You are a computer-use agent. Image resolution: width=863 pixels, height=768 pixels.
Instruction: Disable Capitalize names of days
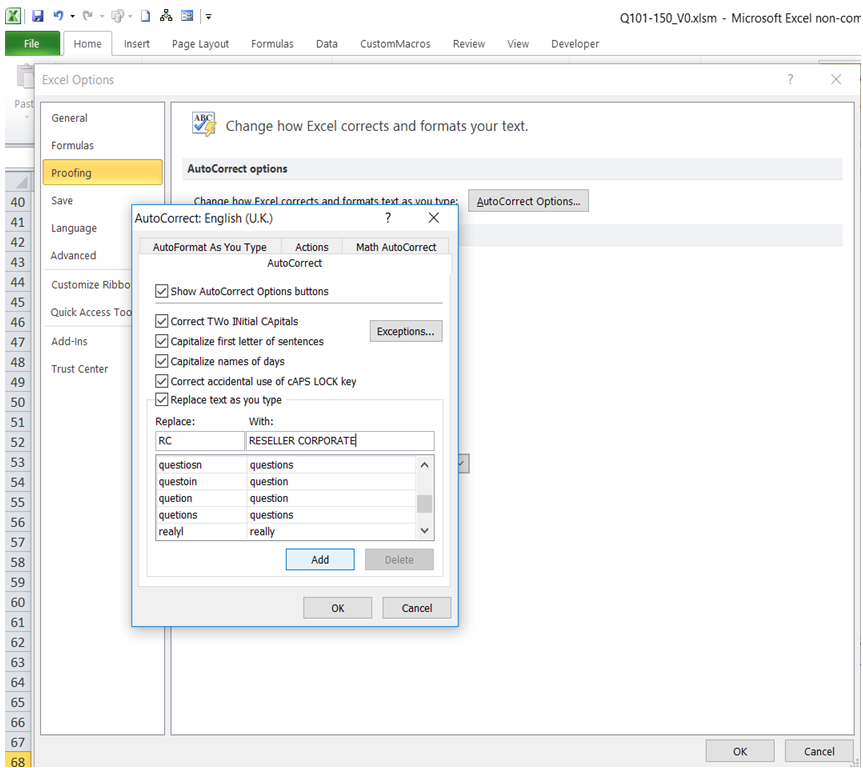pyautogui.click(x=161, y=361)
